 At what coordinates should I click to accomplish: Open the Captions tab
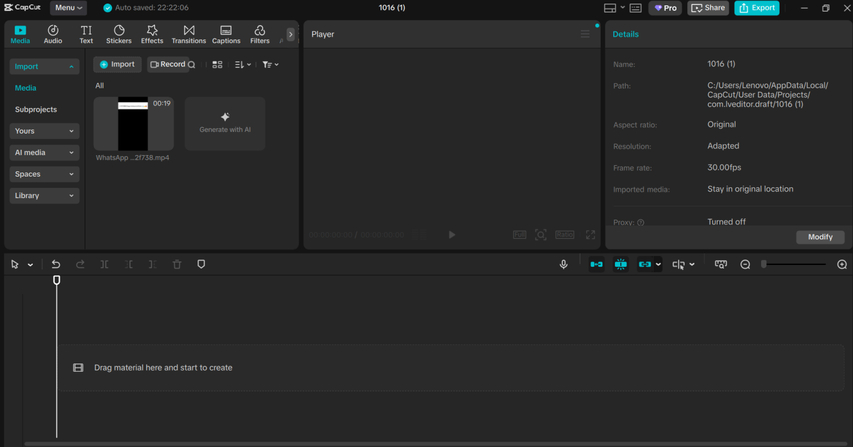tap(226, 34)
